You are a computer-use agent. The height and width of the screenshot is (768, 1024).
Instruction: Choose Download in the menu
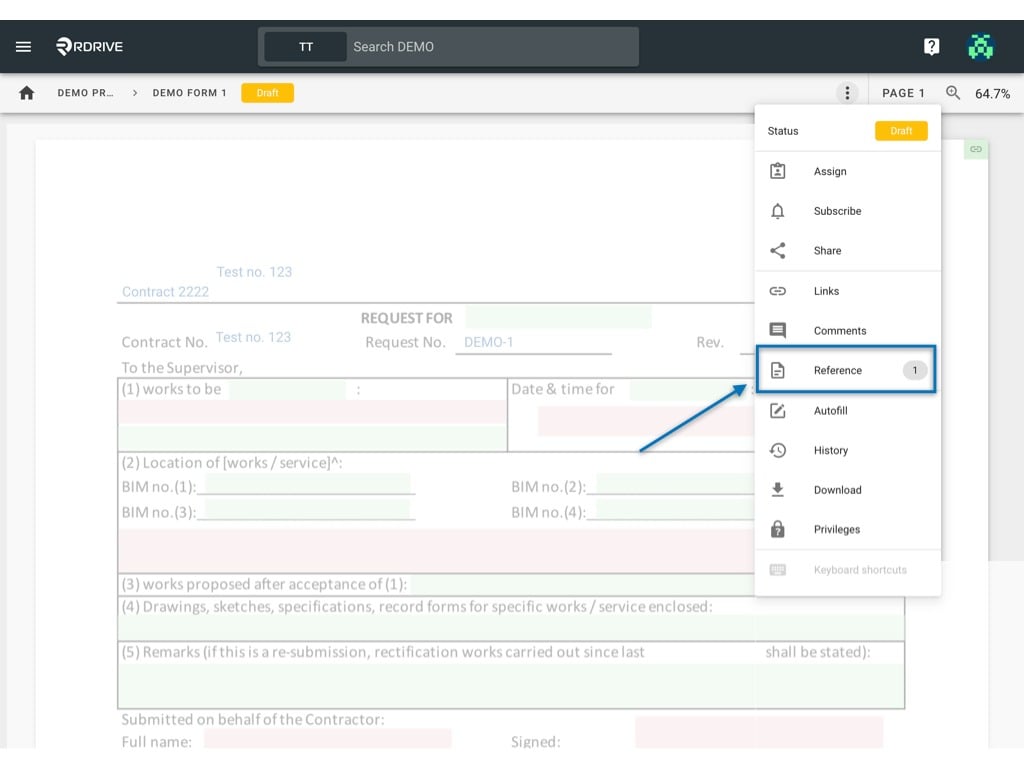[x=848, y=490]
